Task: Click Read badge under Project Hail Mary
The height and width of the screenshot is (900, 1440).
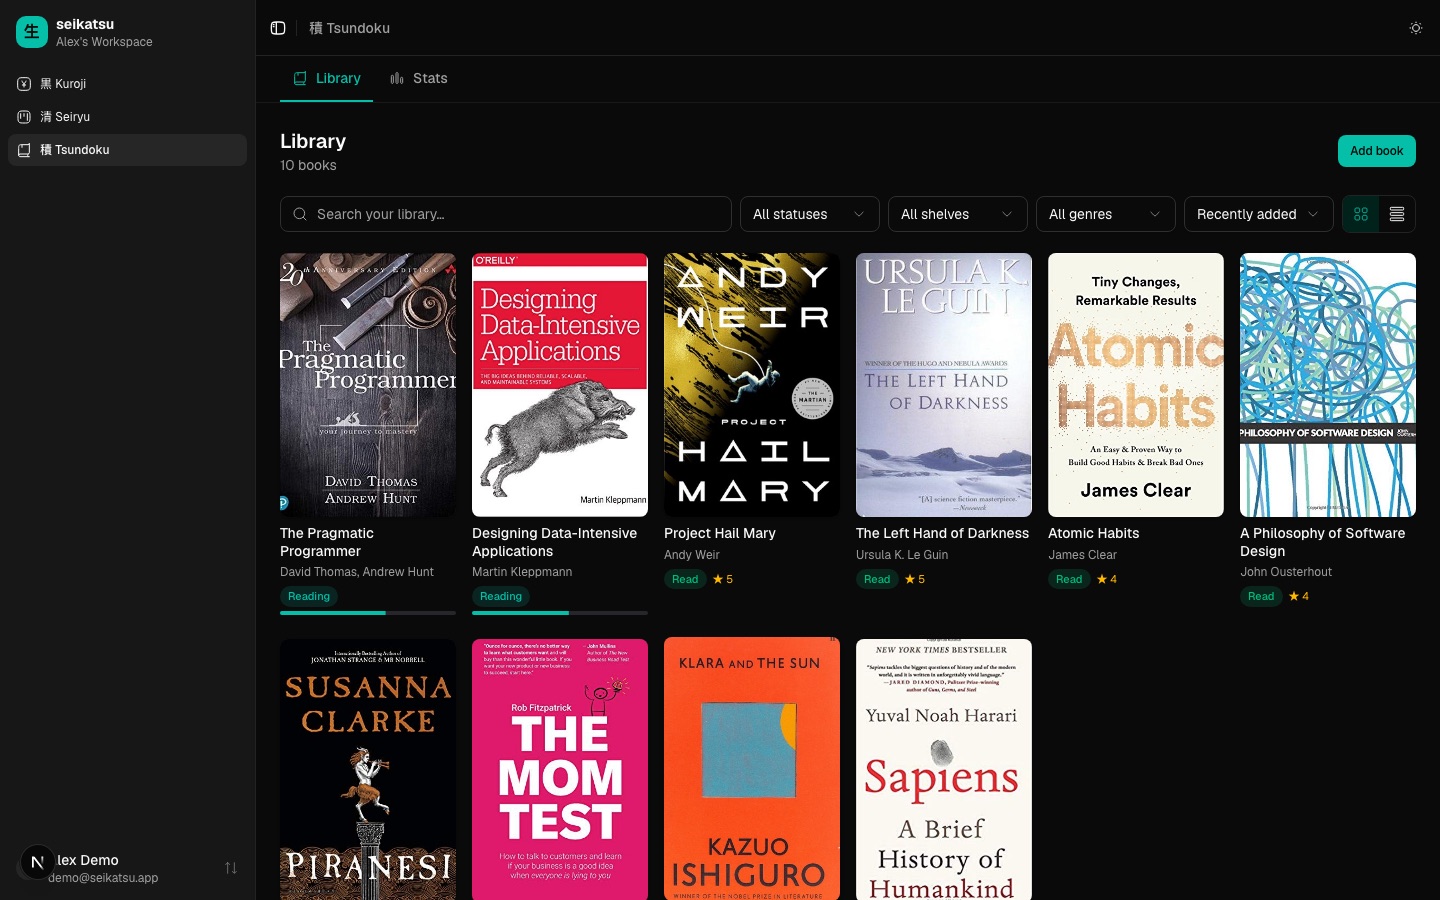Action: [x=685, y=580]
